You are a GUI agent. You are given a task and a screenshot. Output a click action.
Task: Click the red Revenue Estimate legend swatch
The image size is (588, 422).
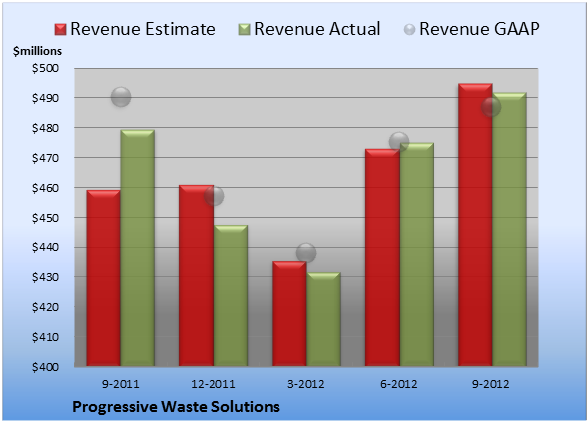tap(60, 30)
